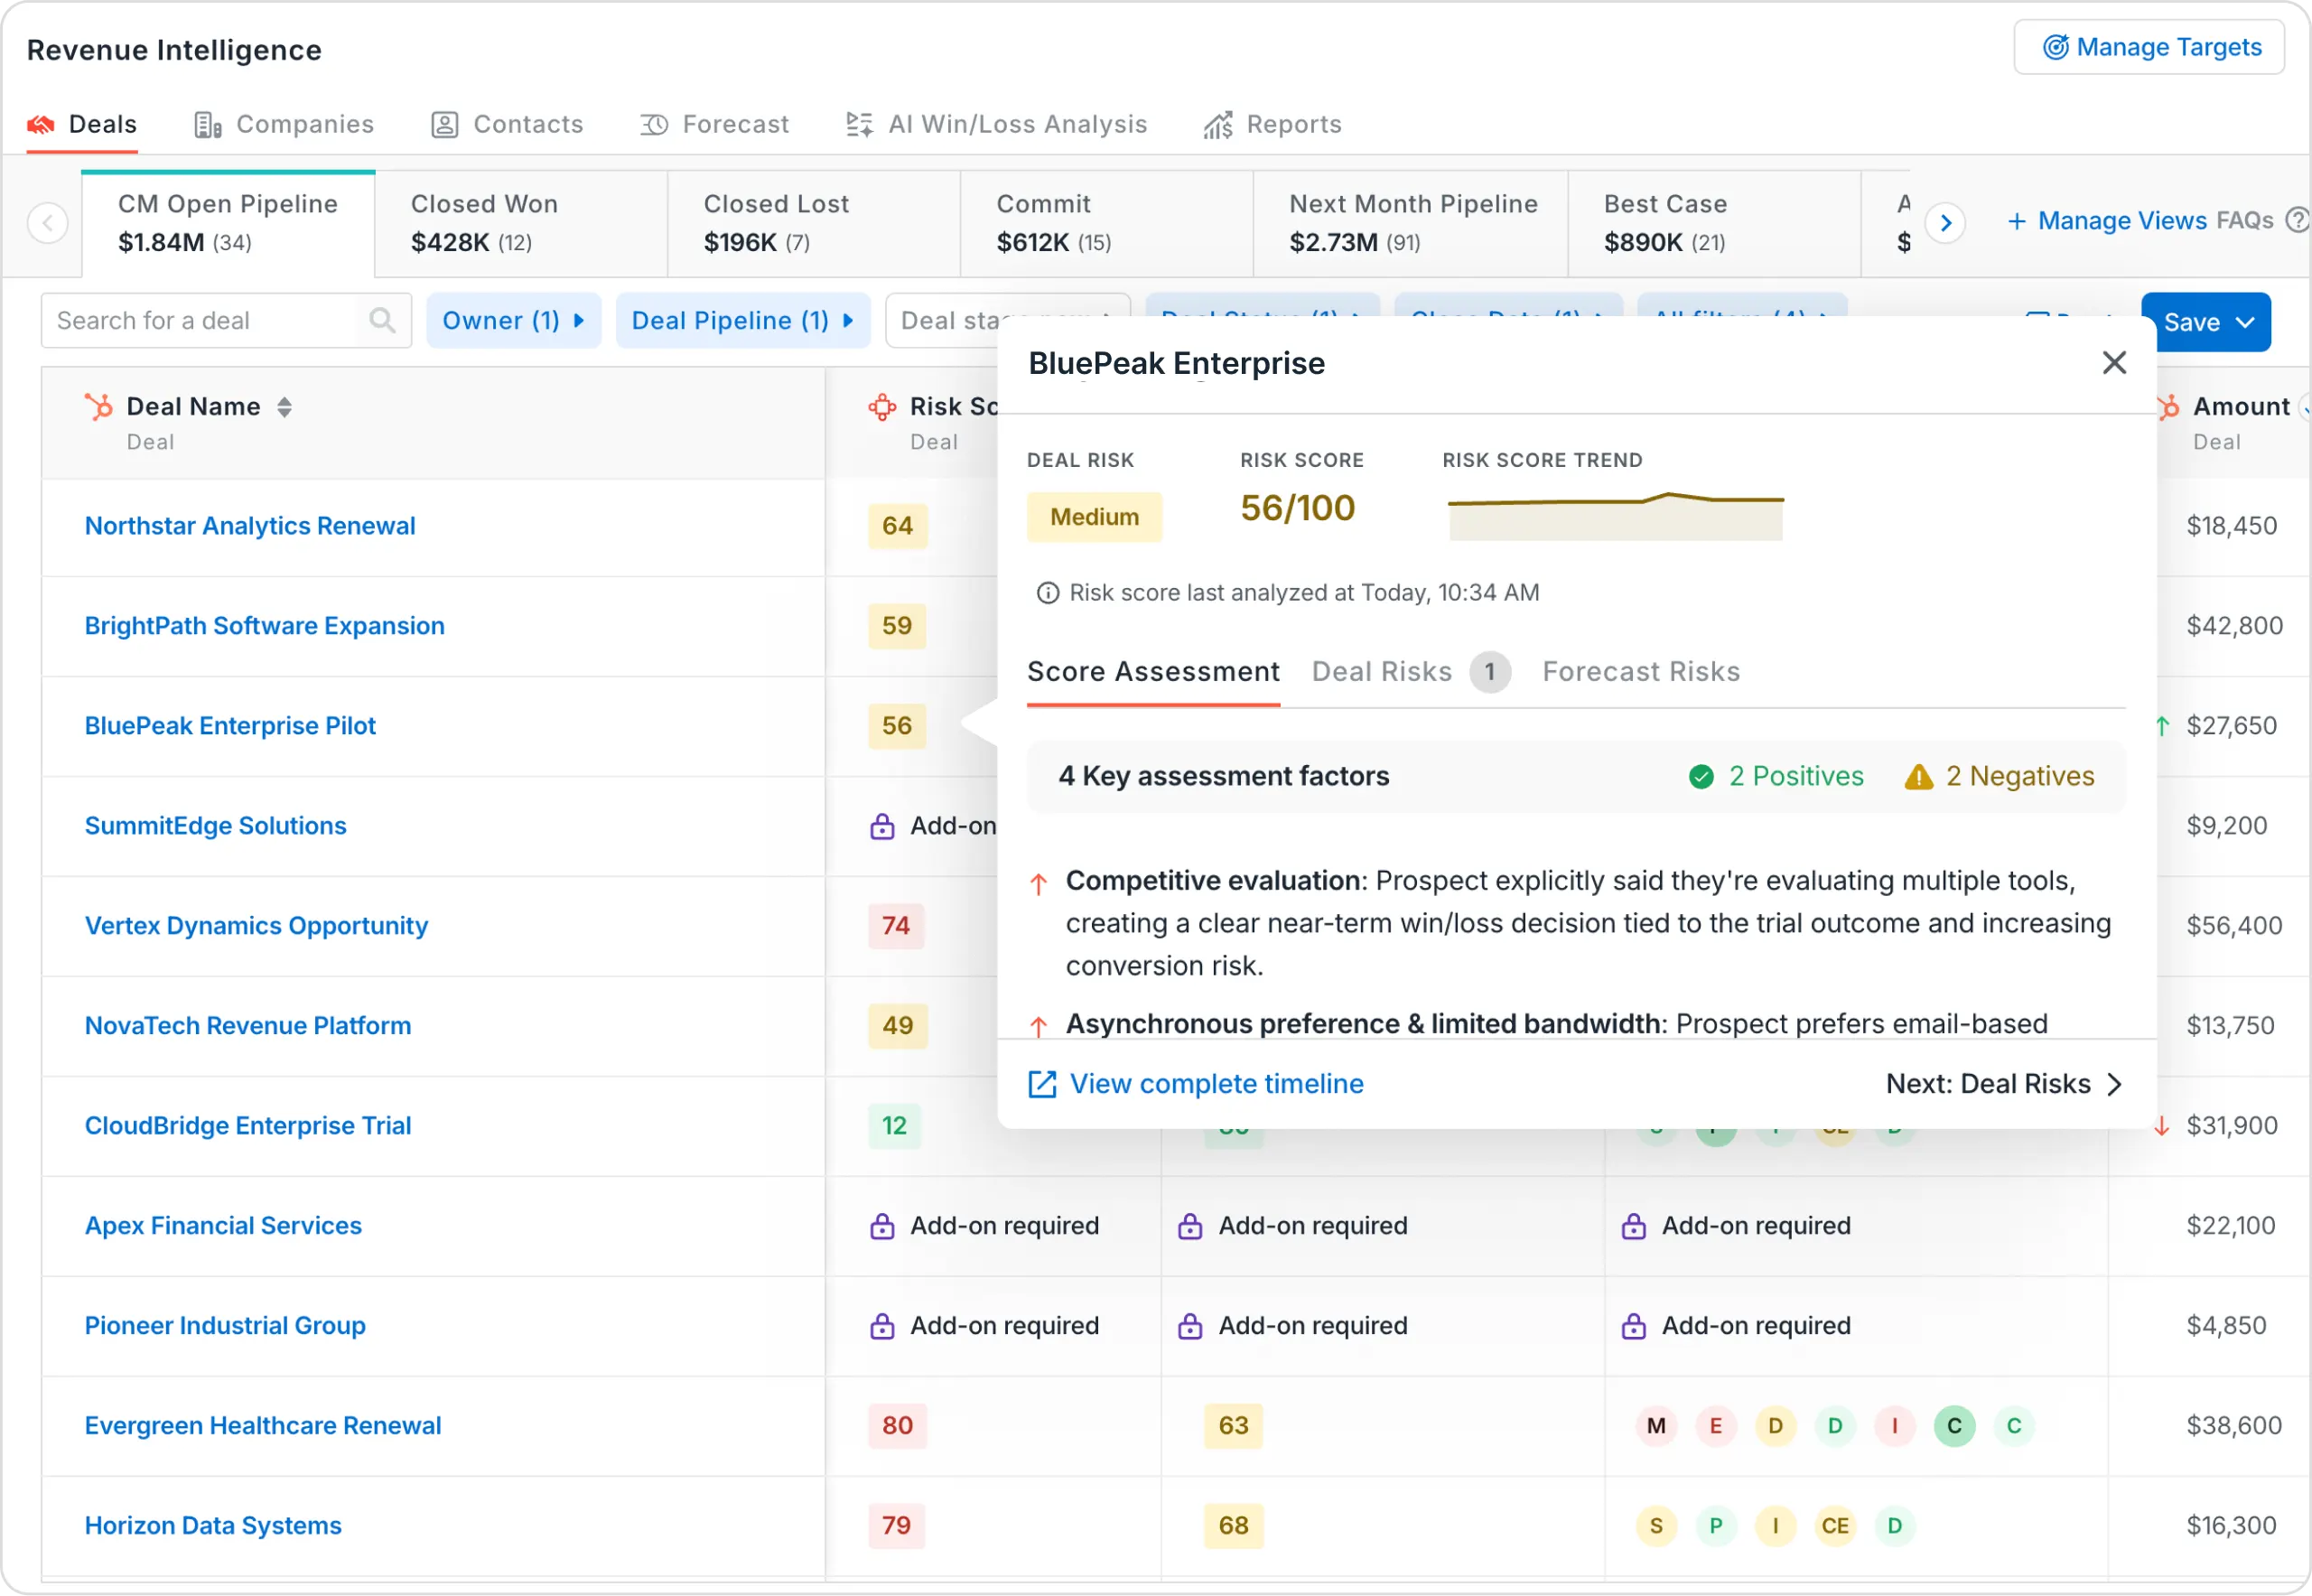The width and height of the screenshot is (2312, 1596).
Task: Sort by Deal Name column arrows
Action: click(x=284, y=407)
